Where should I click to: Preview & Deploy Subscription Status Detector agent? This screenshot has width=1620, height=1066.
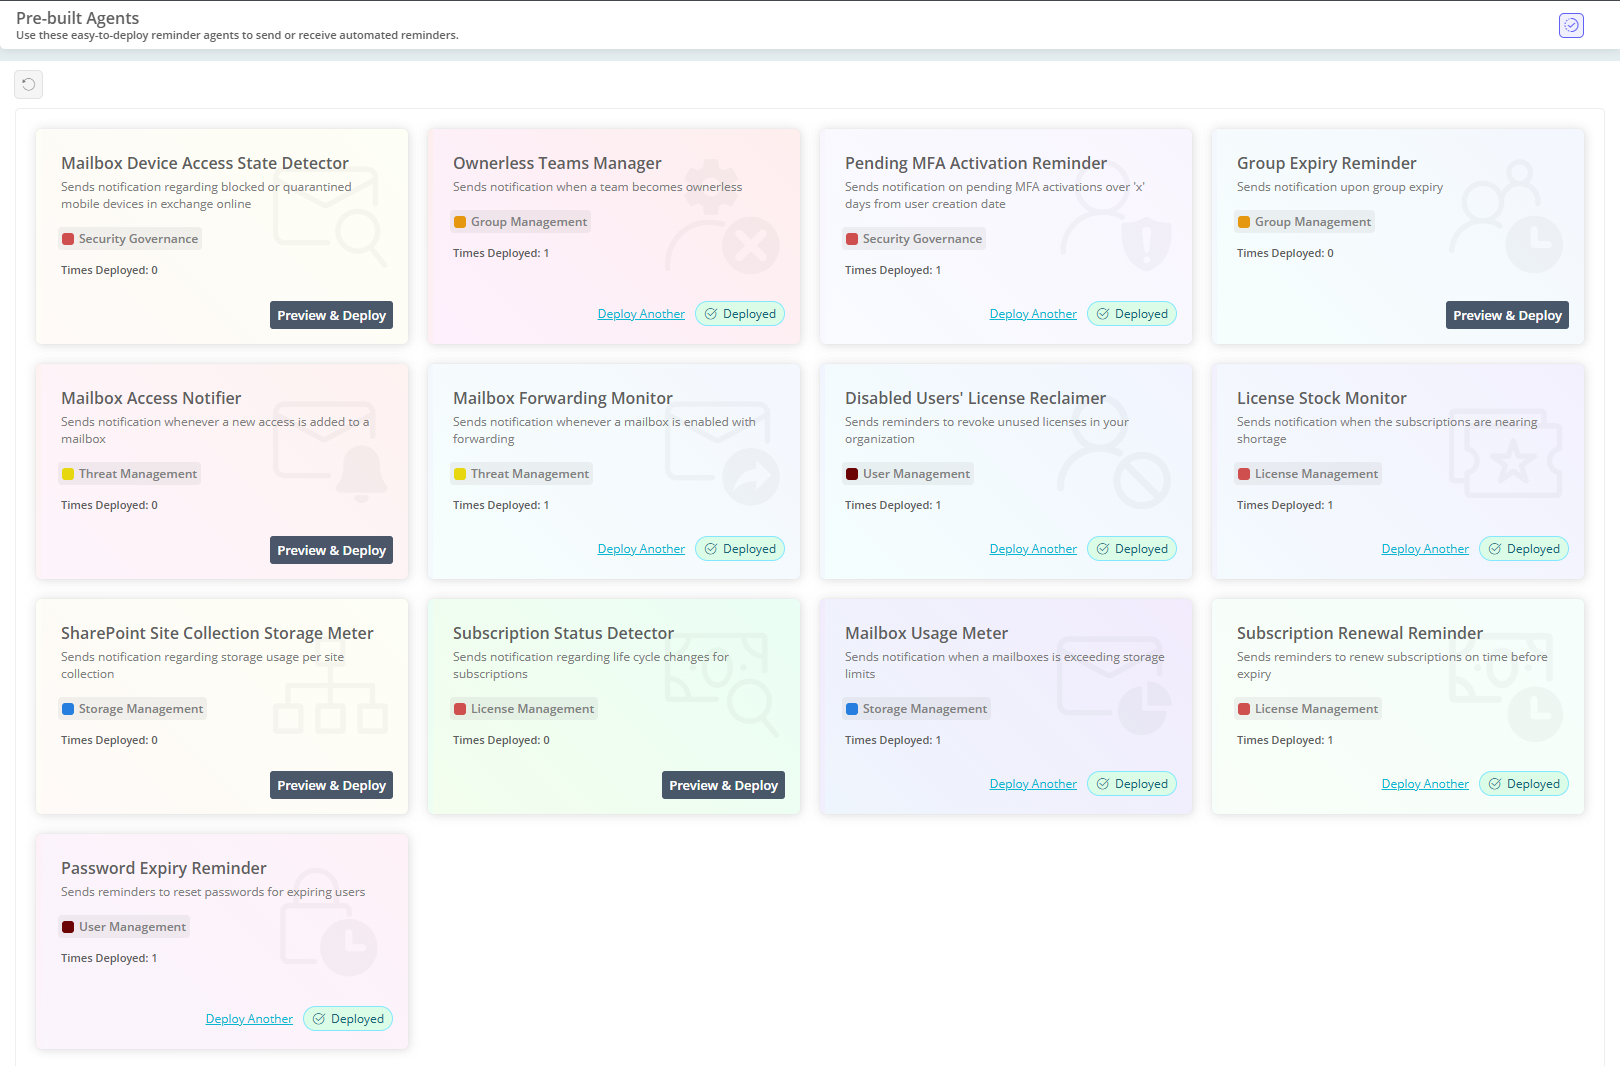click(x=723, y=785)
